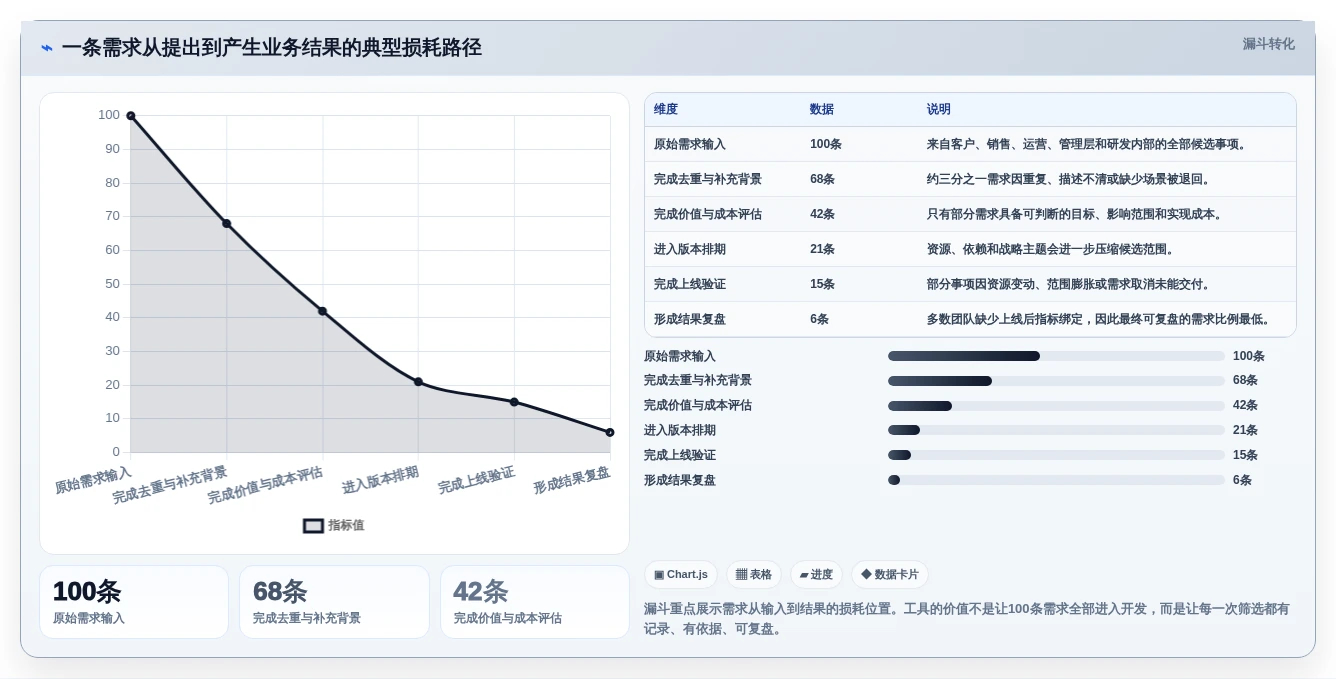Click the 进入版本排期 label in the progress list

pos(680,430)
